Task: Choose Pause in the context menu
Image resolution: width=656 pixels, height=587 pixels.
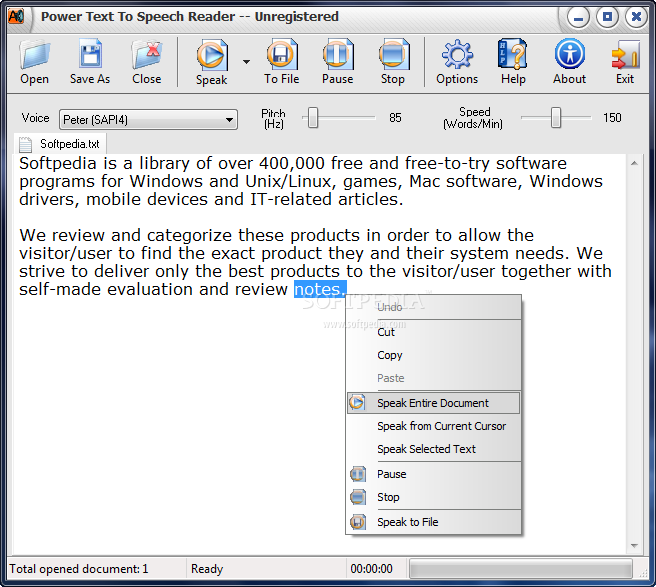Action: (x=433, y=474)
